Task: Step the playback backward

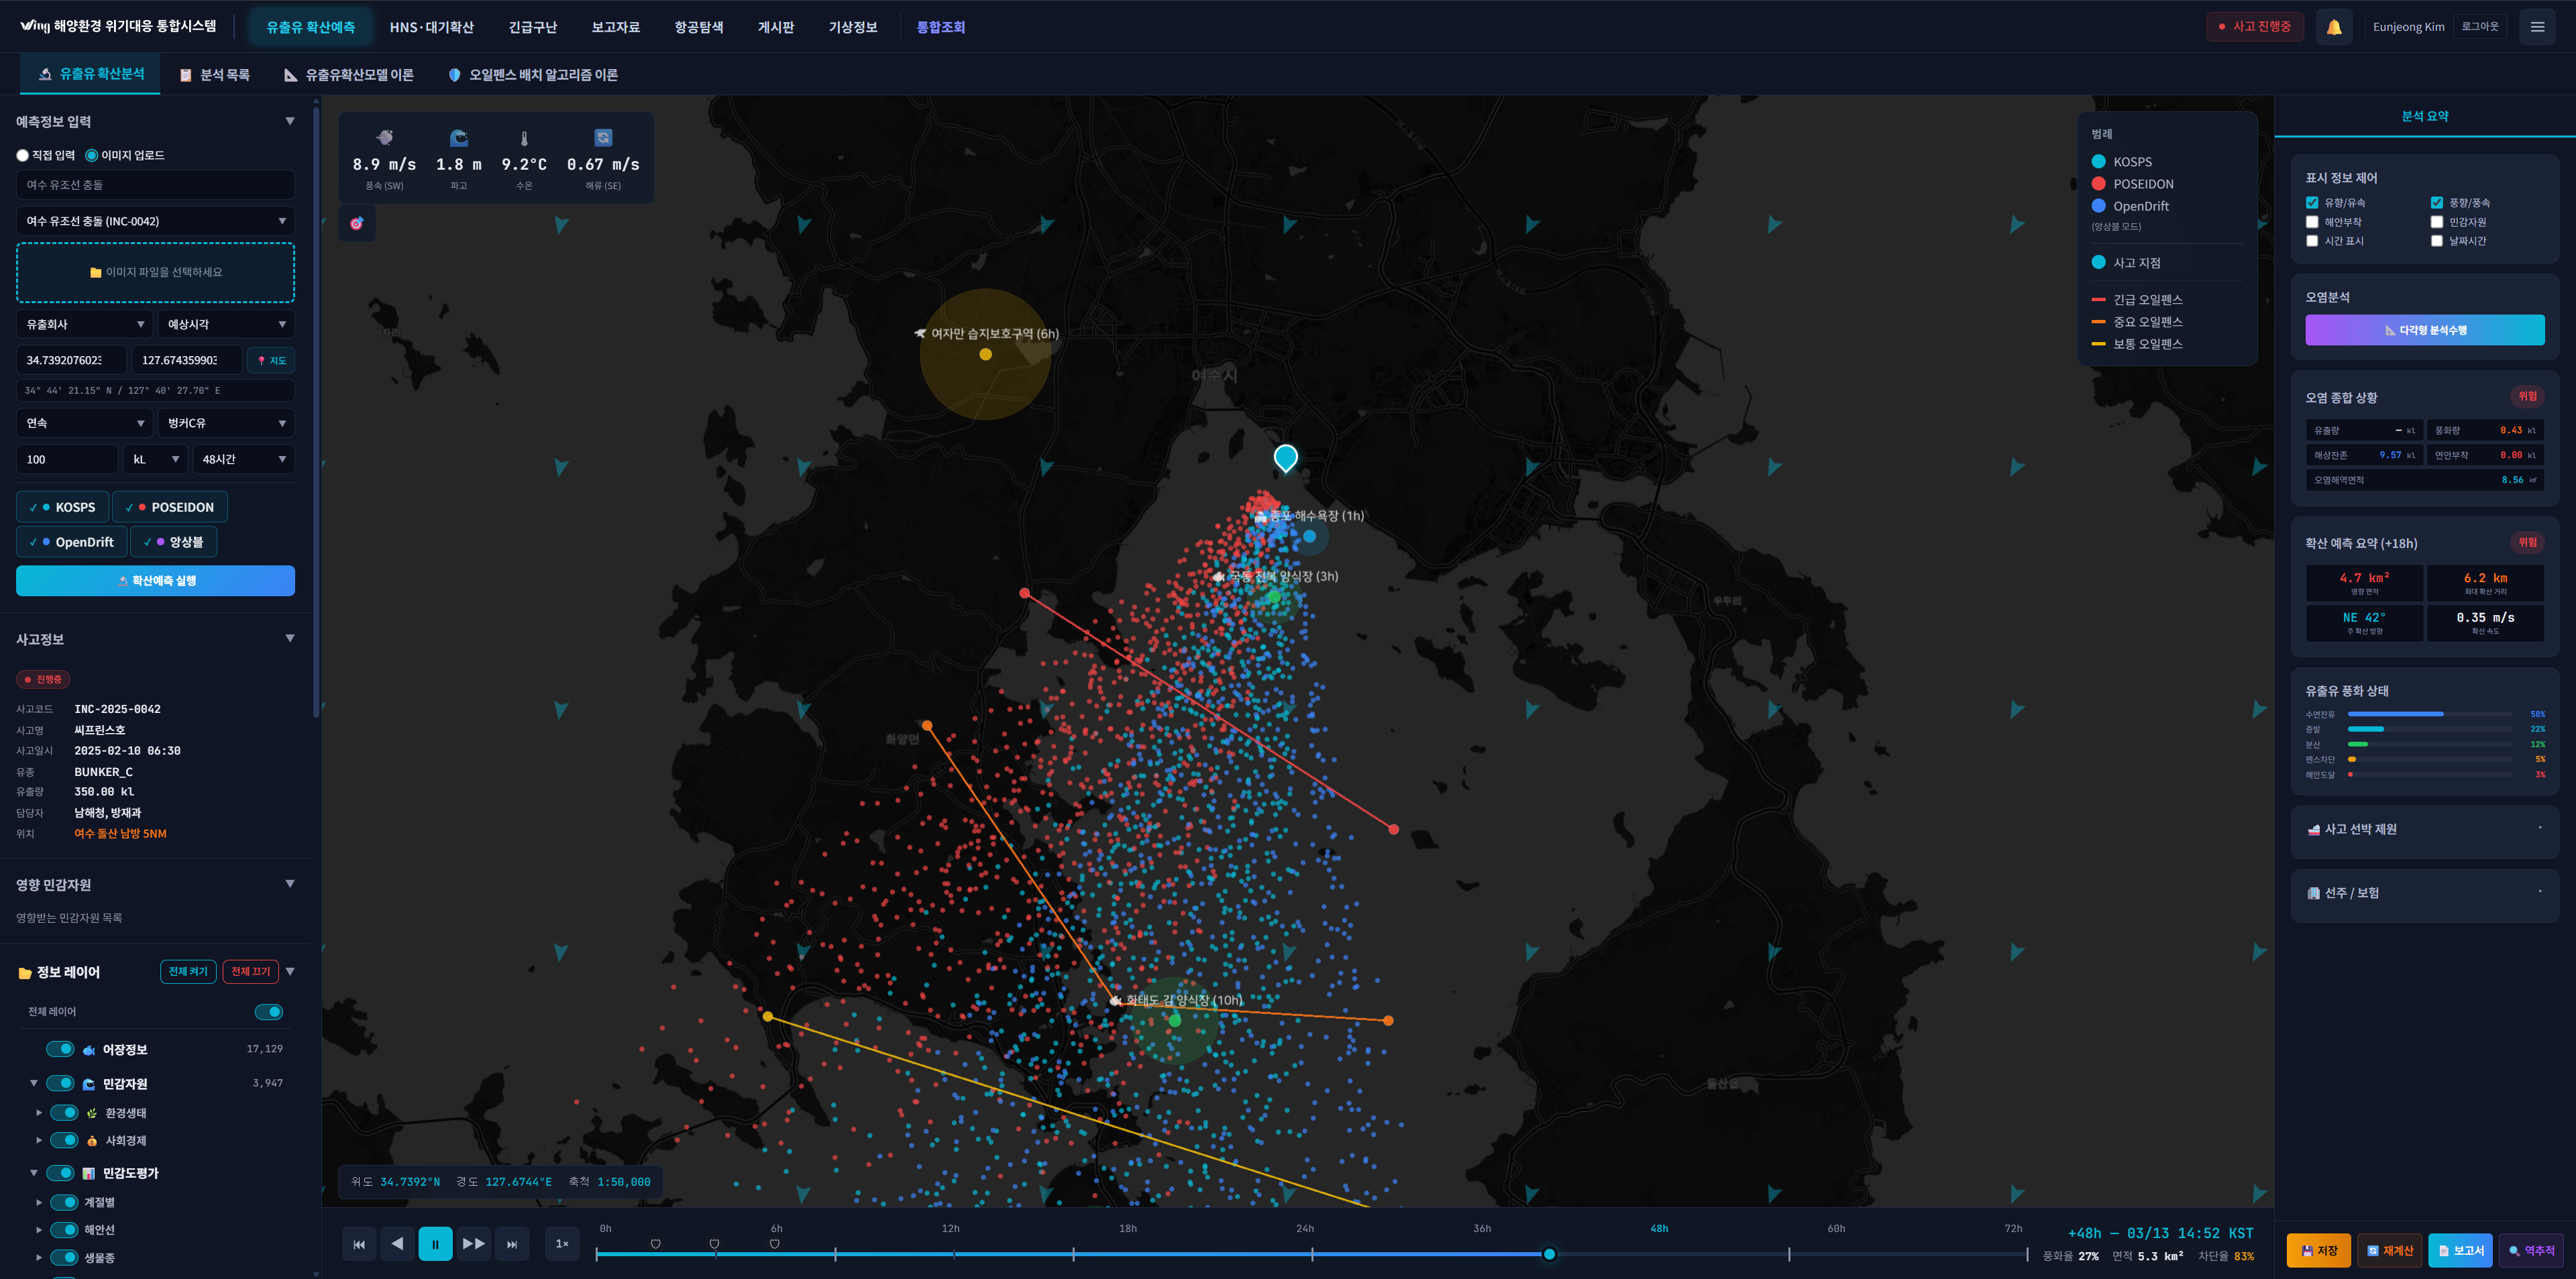Action: [x=397, y=1243]
